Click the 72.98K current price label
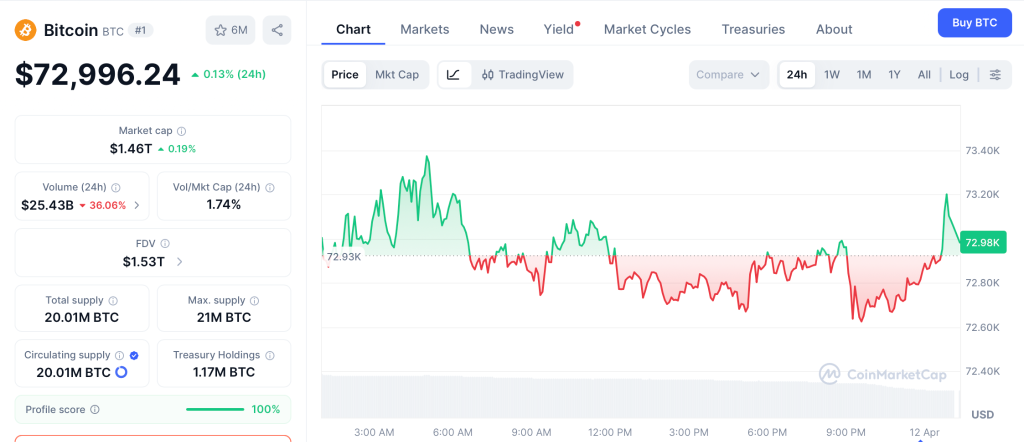The image size is (1024, 442). [x=982, y=242]
